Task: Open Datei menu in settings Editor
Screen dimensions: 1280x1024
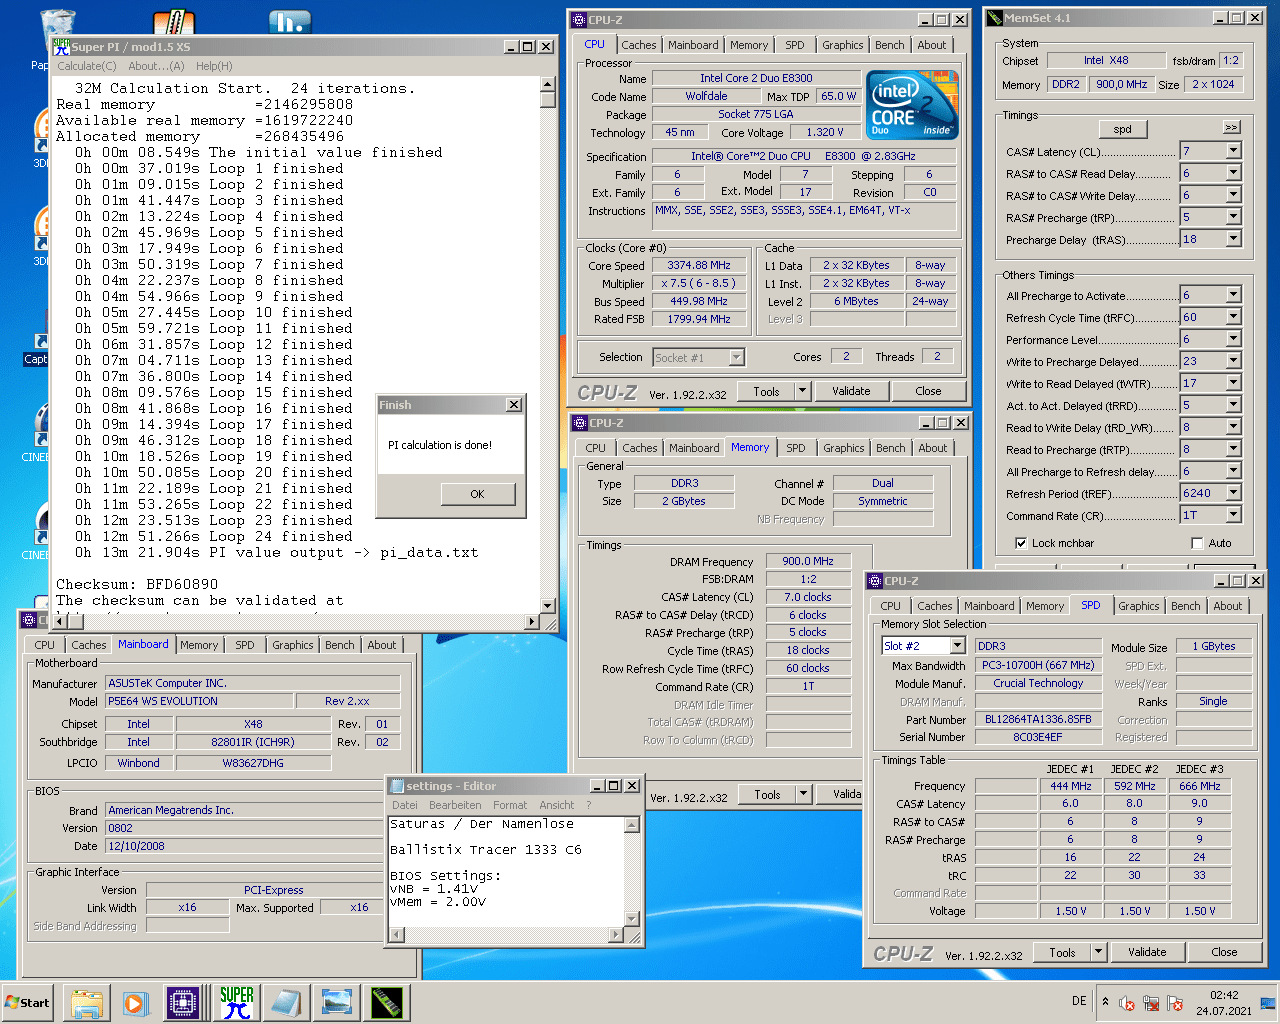Action: 405,805
